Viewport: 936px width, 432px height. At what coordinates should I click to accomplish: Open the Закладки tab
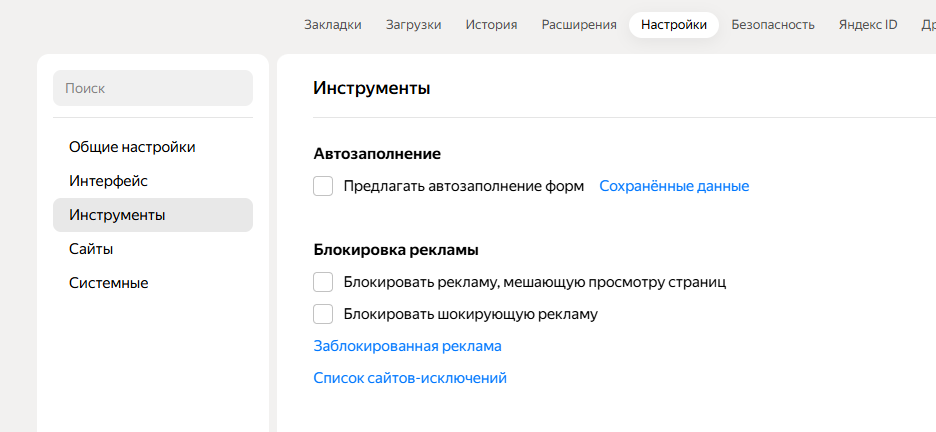332,24
